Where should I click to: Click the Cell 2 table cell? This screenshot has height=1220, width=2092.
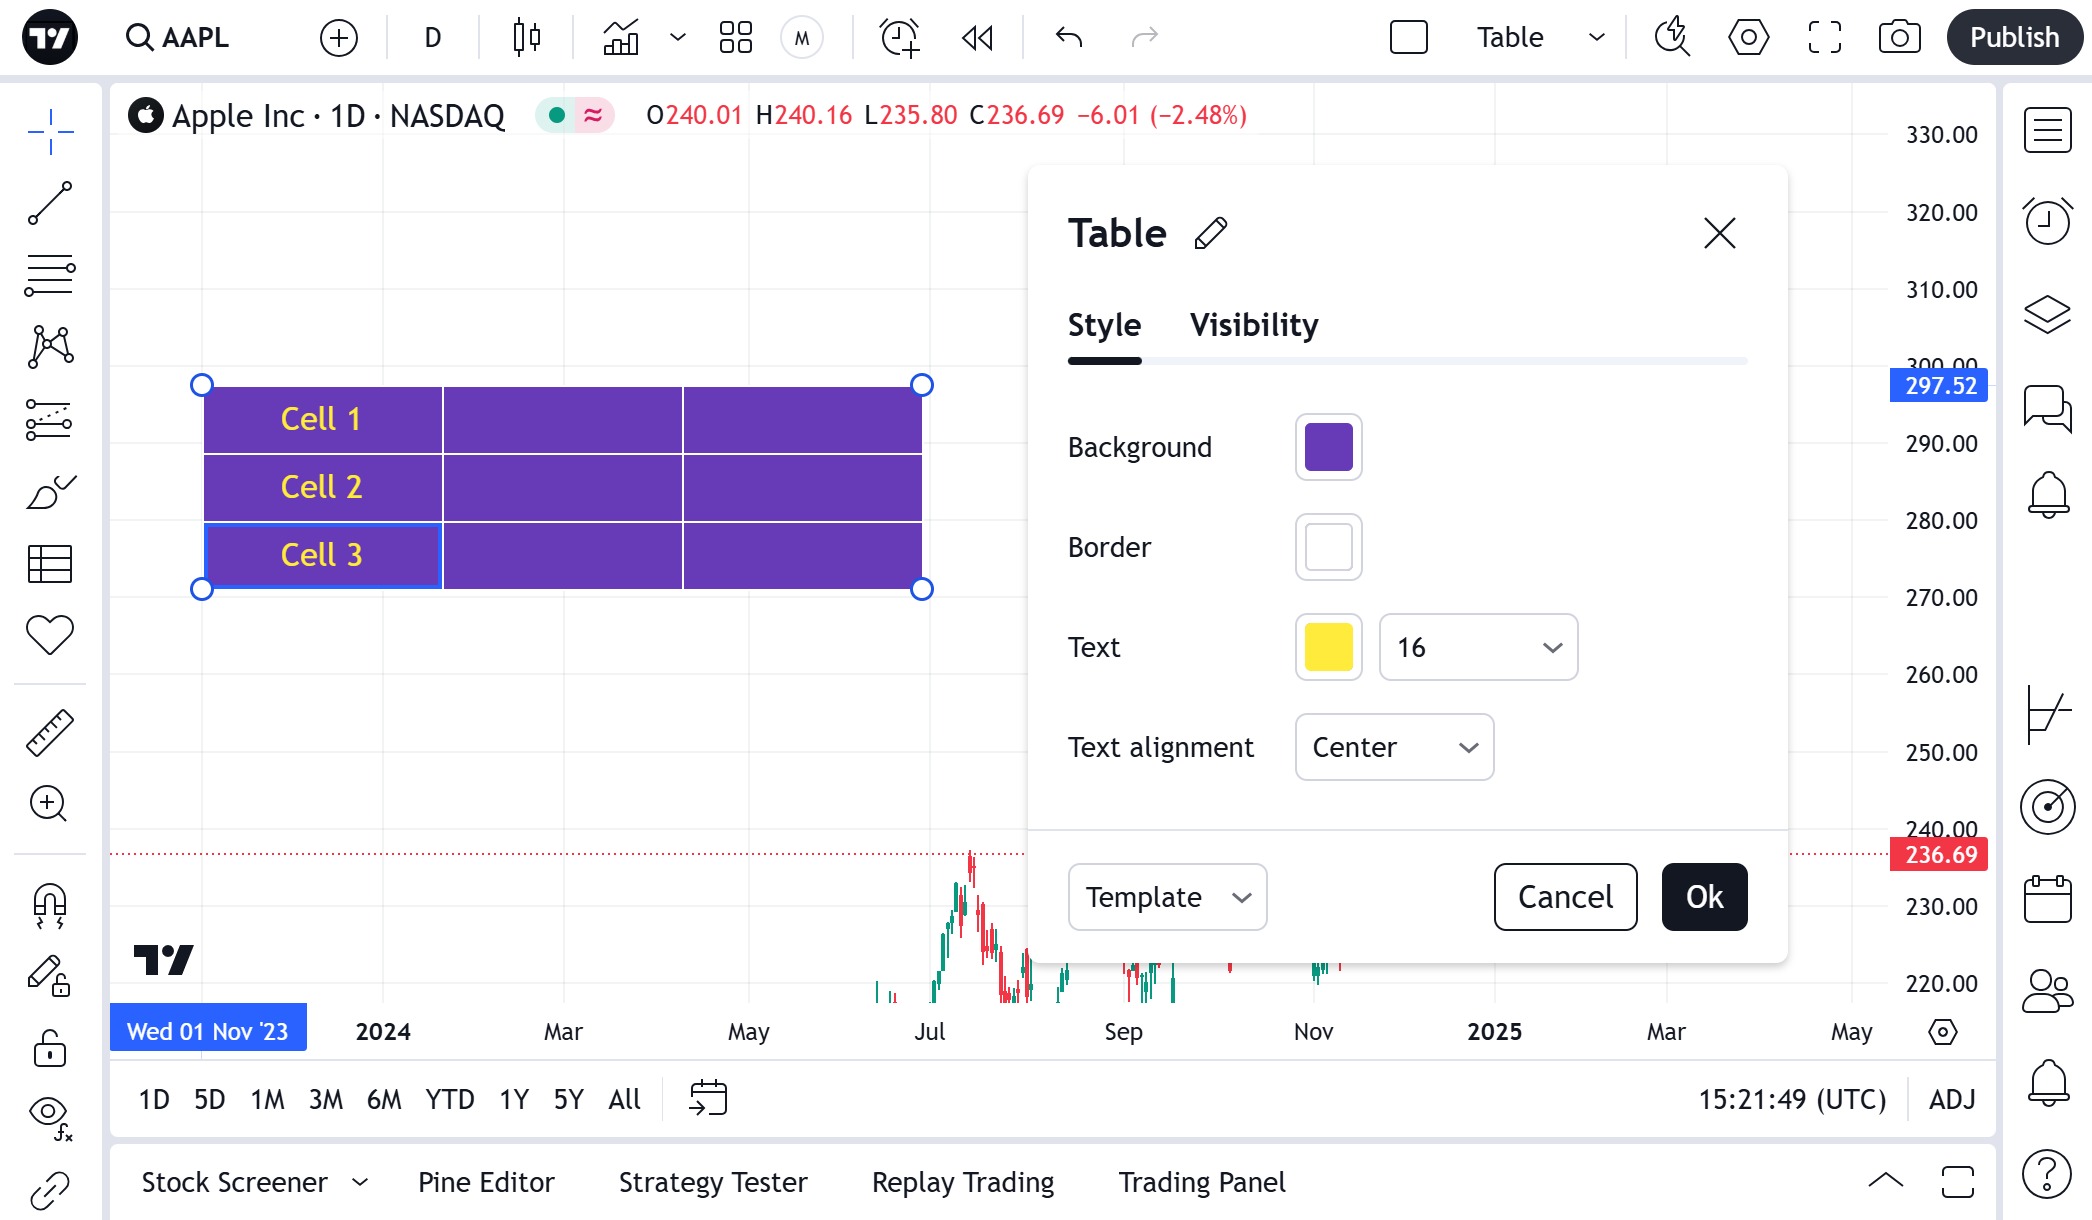tap(322, 487)
